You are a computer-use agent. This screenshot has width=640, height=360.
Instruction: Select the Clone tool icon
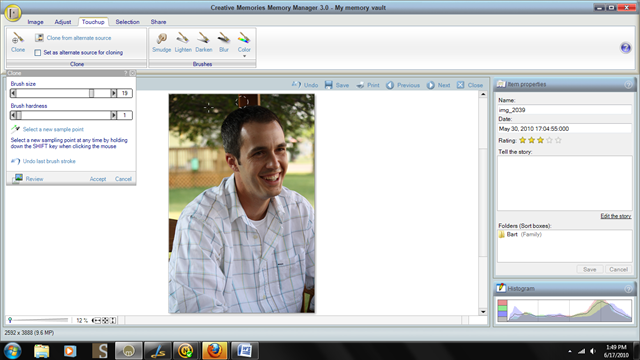18,42
